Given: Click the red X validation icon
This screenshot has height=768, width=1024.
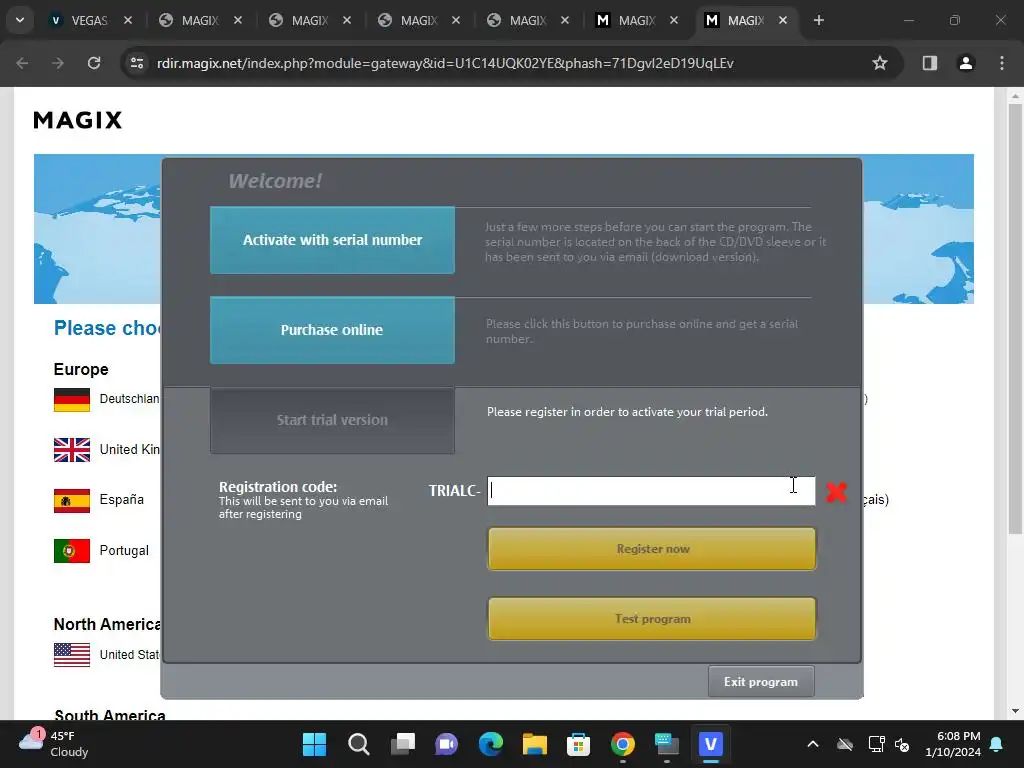Looking at the screenshot, I should click(x=836, y=491).
